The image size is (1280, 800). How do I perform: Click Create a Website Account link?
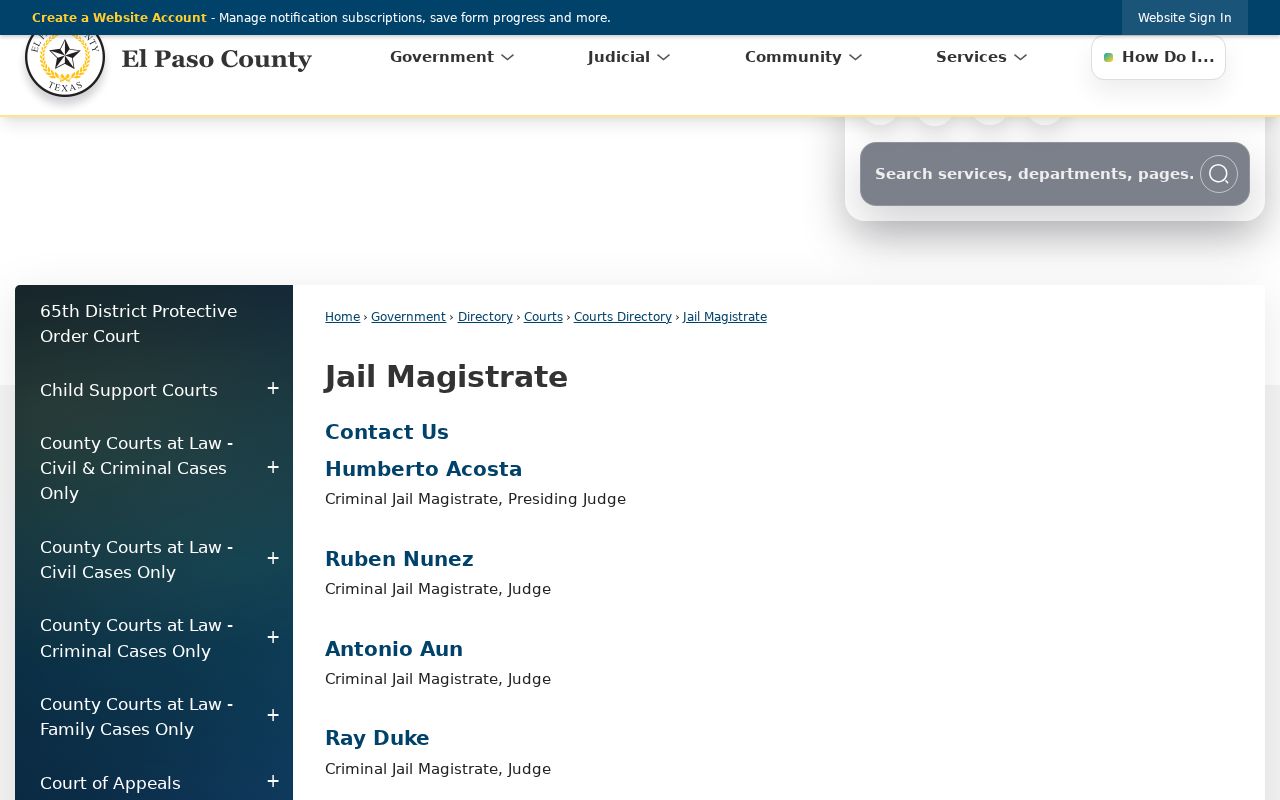click(119, 18)
